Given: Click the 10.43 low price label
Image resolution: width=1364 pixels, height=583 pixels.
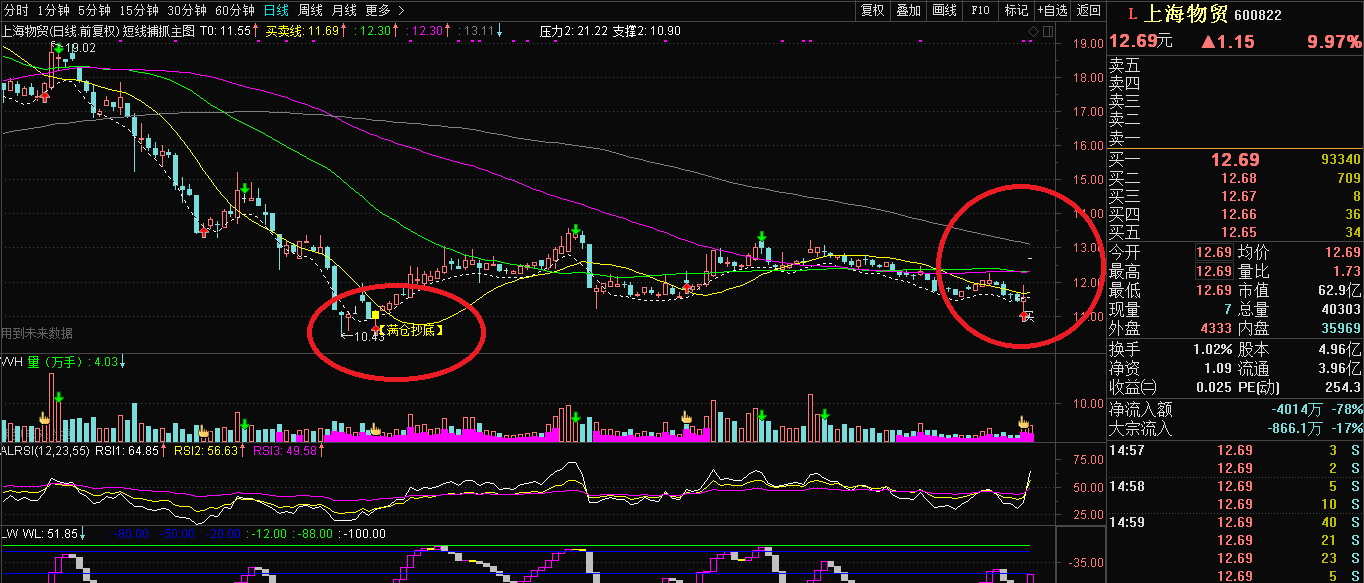Looking at the screenshot, I should coord(370,337).
